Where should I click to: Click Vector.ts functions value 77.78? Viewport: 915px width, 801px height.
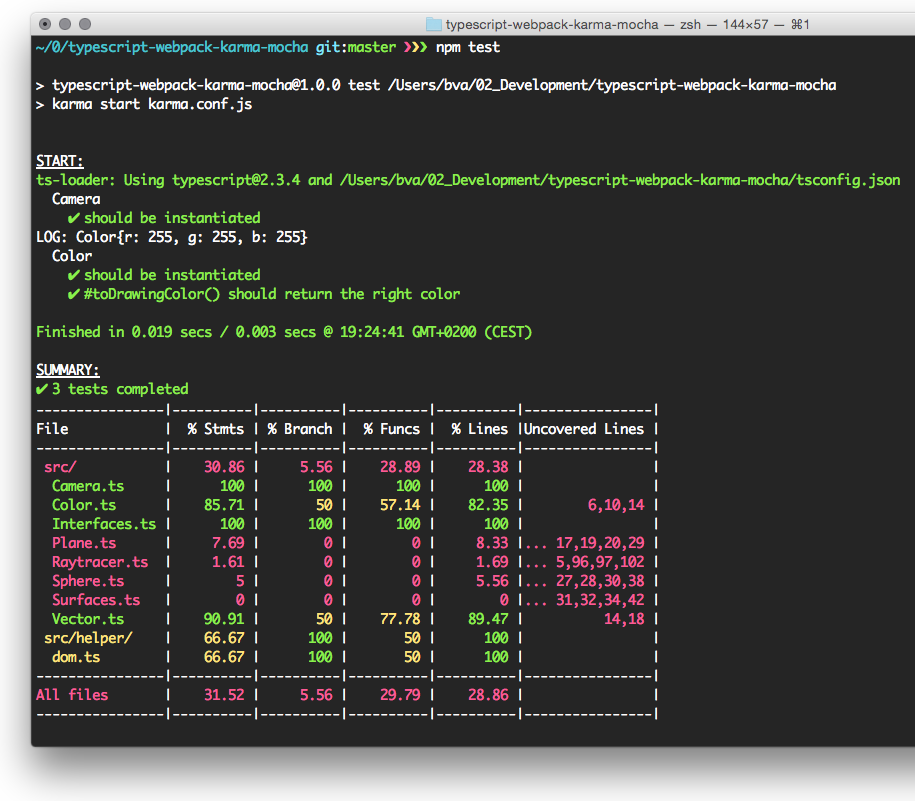[400, 619]
